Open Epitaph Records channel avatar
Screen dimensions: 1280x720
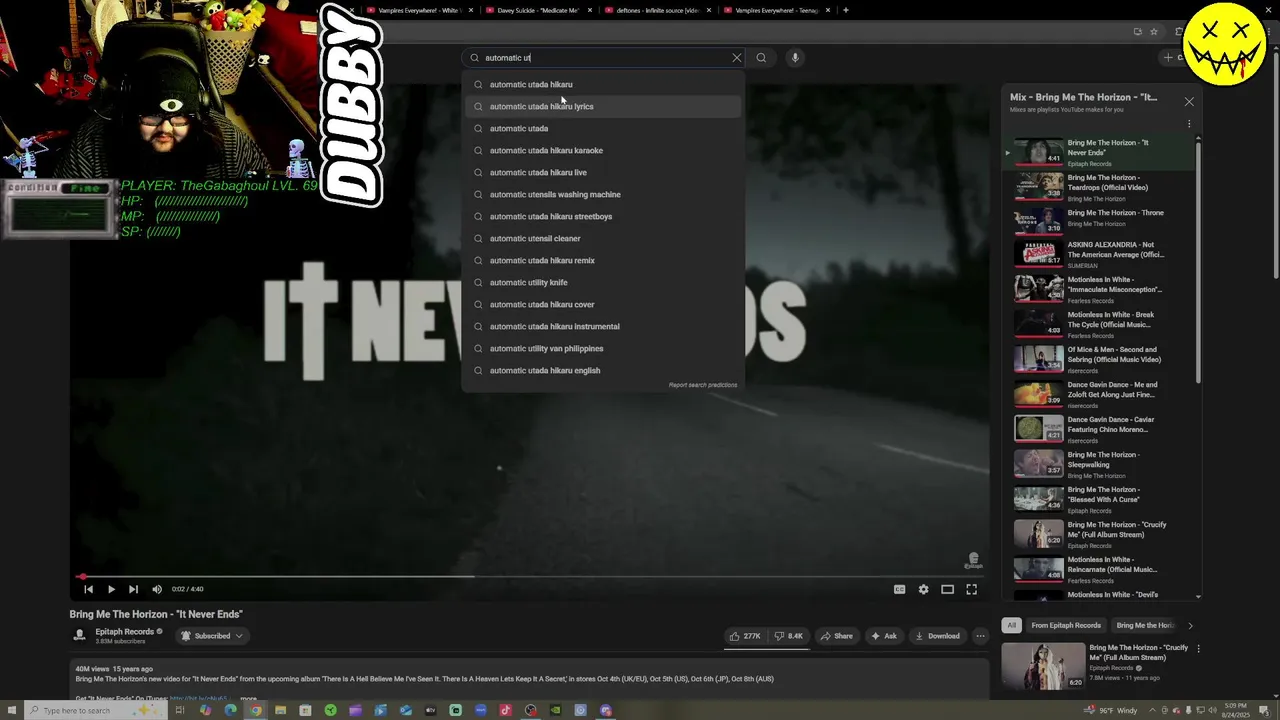coord(80,636)
